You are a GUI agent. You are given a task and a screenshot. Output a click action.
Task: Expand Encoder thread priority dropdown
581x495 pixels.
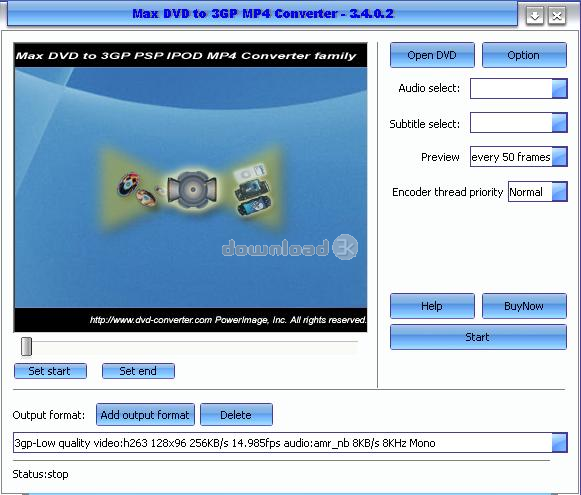tap(559, 192)
